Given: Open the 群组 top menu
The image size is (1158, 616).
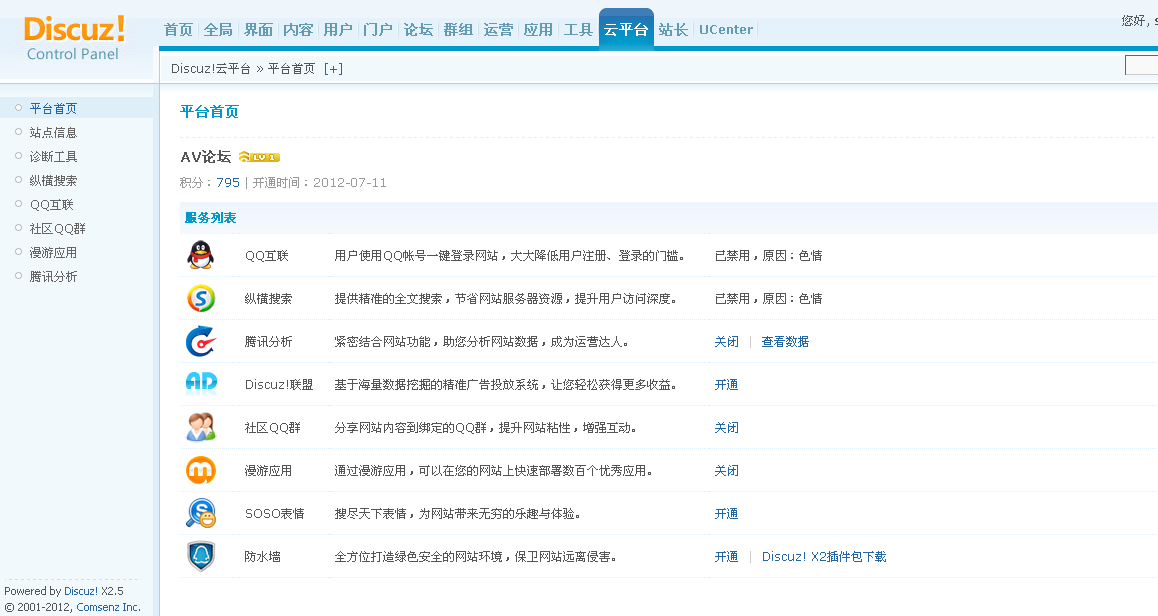Looking at the screenshot, I should pos(458,30).
